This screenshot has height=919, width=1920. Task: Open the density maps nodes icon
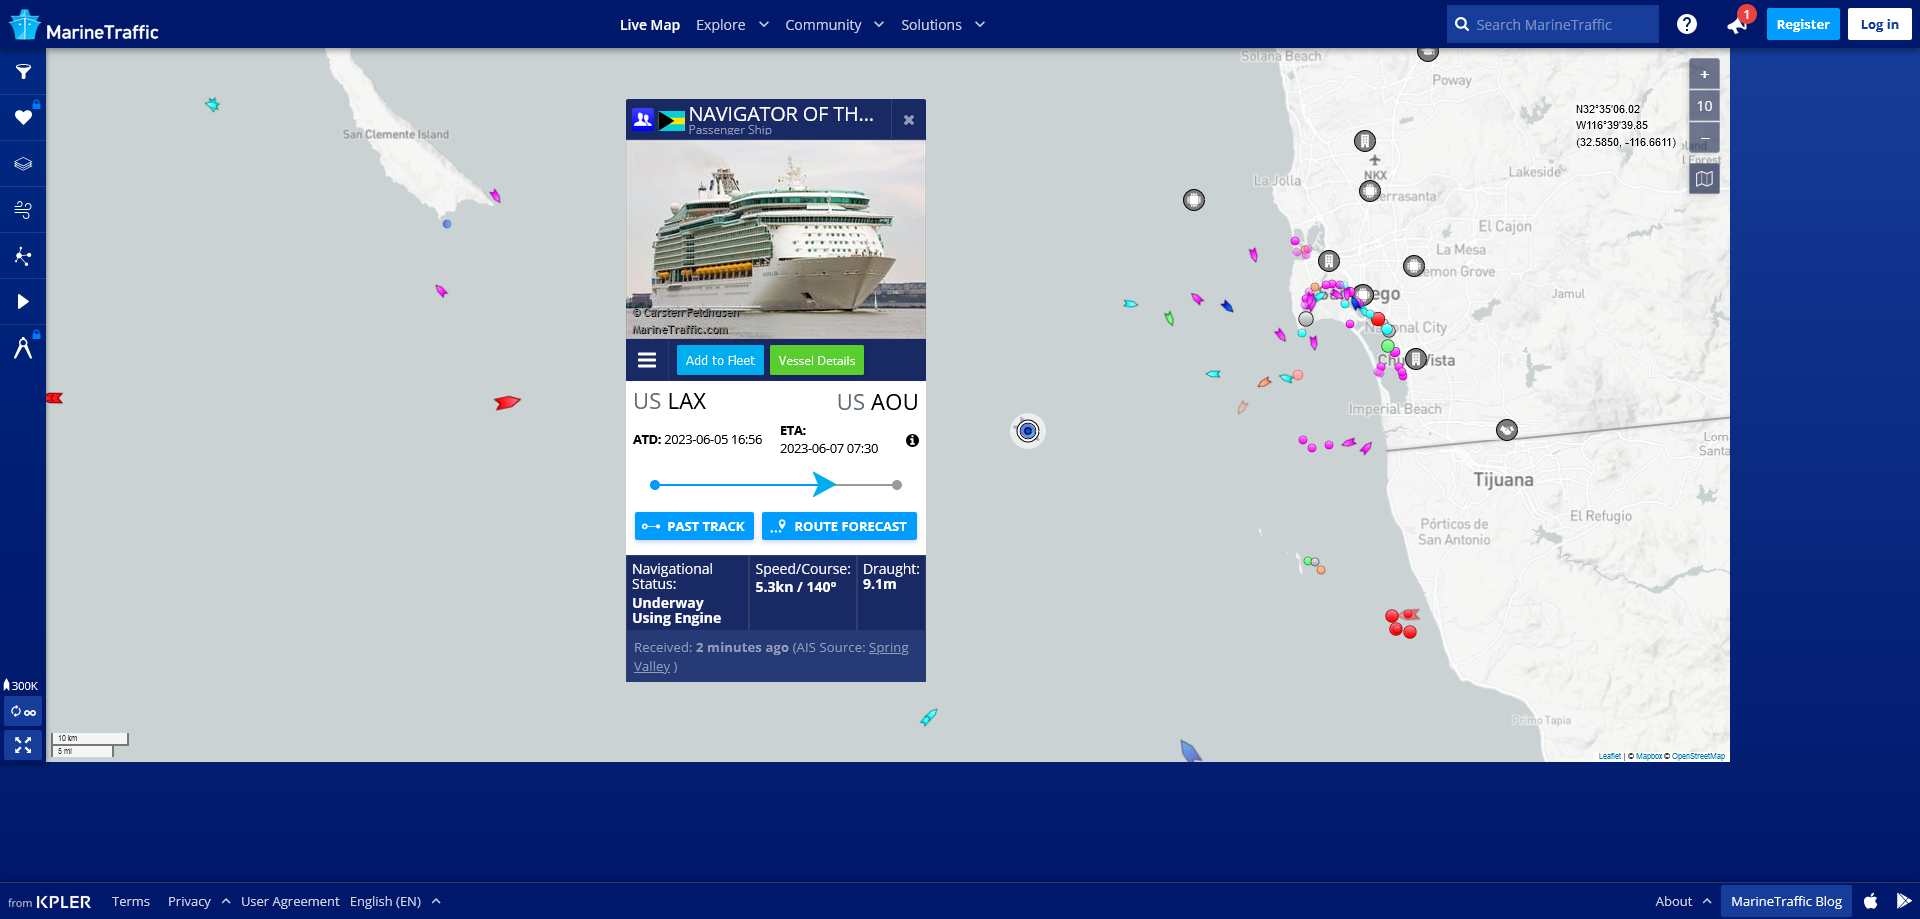[23, 256]
